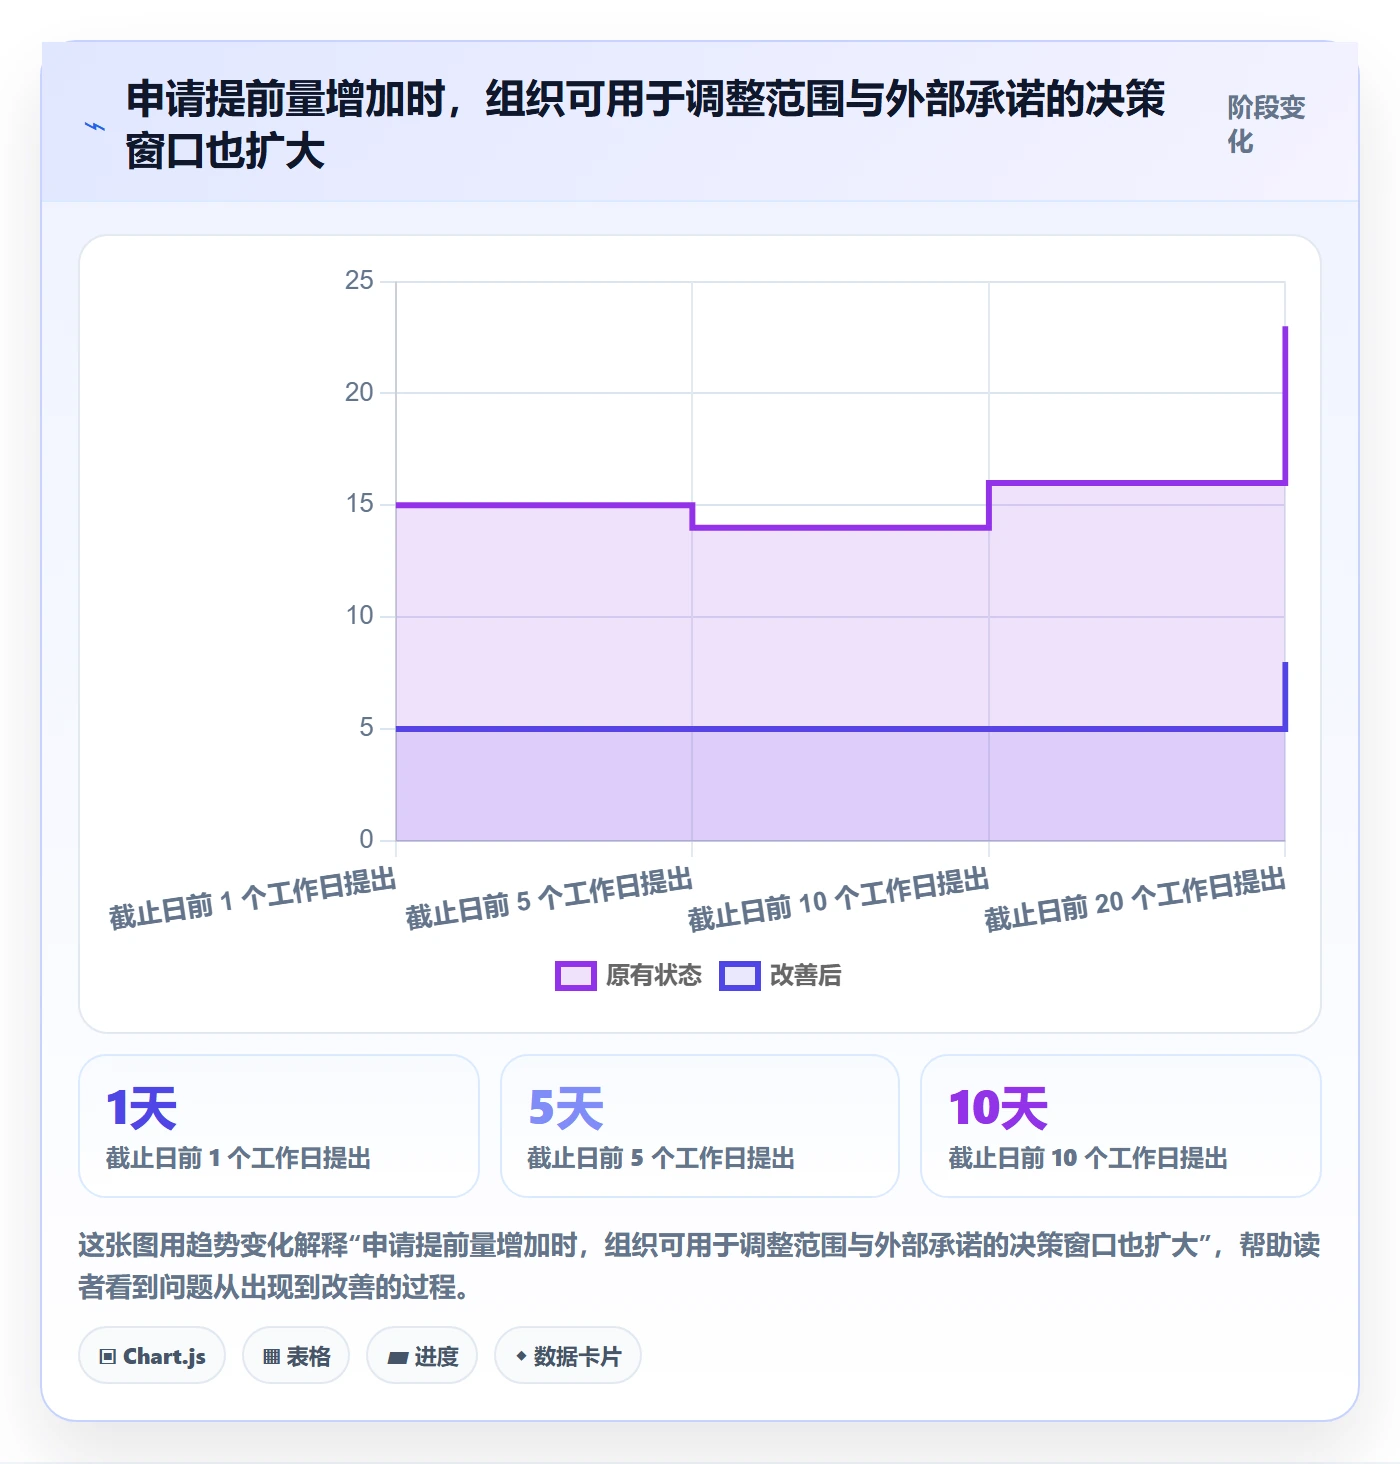Open the 10天 data card

pyautogui.click(x=1121, y=1126)
